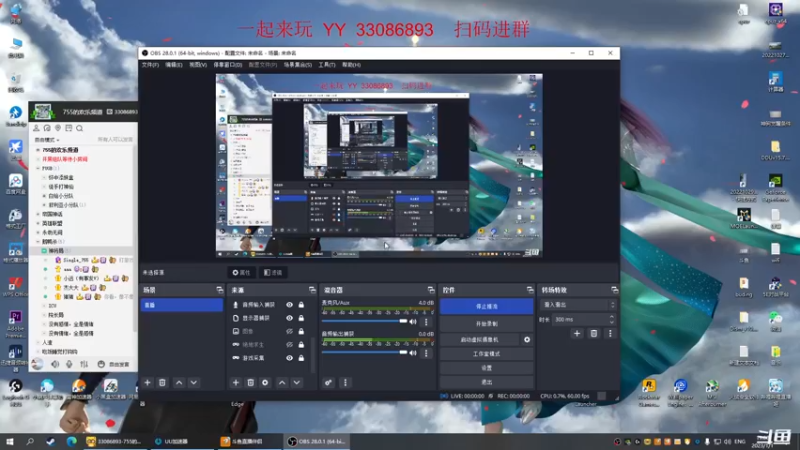Float the Scene Transitions dock panel
The height and width of the screenshot is (450, 800).
point(615,290)
